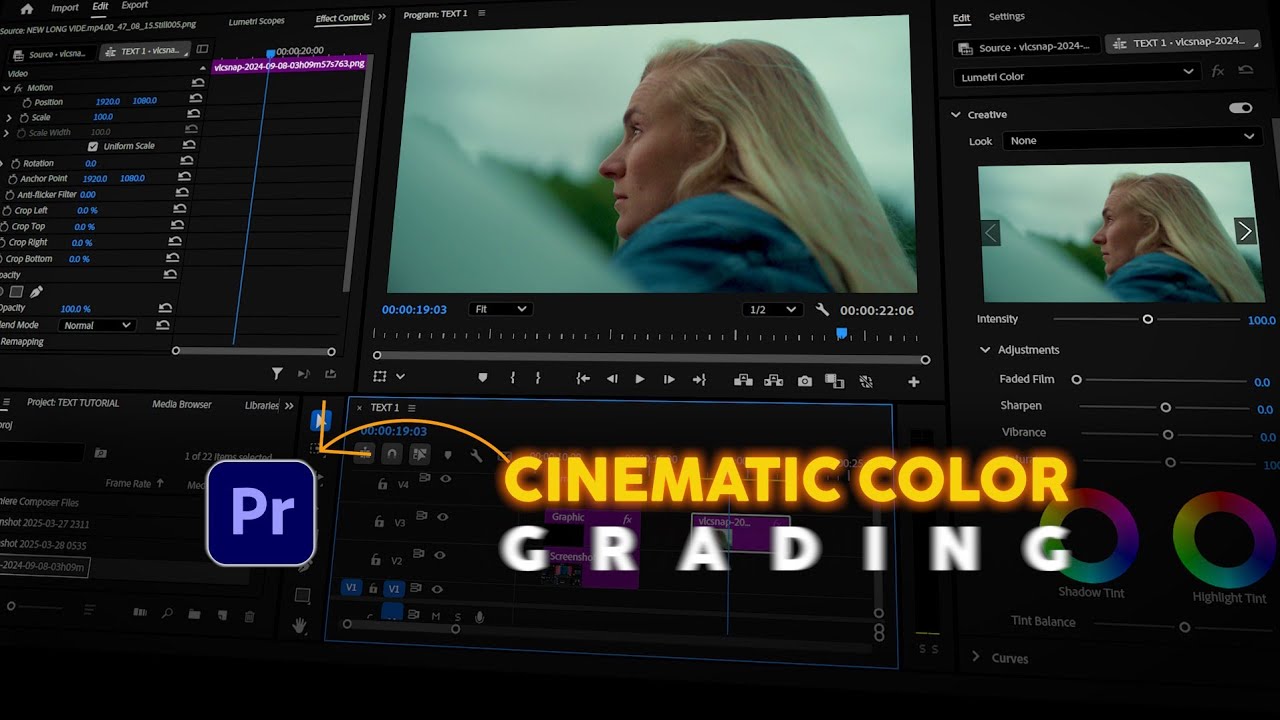This screenshot has width=1280, height=720.
Task: Toggle the Creative section switch
Action: click(1241, 108)
